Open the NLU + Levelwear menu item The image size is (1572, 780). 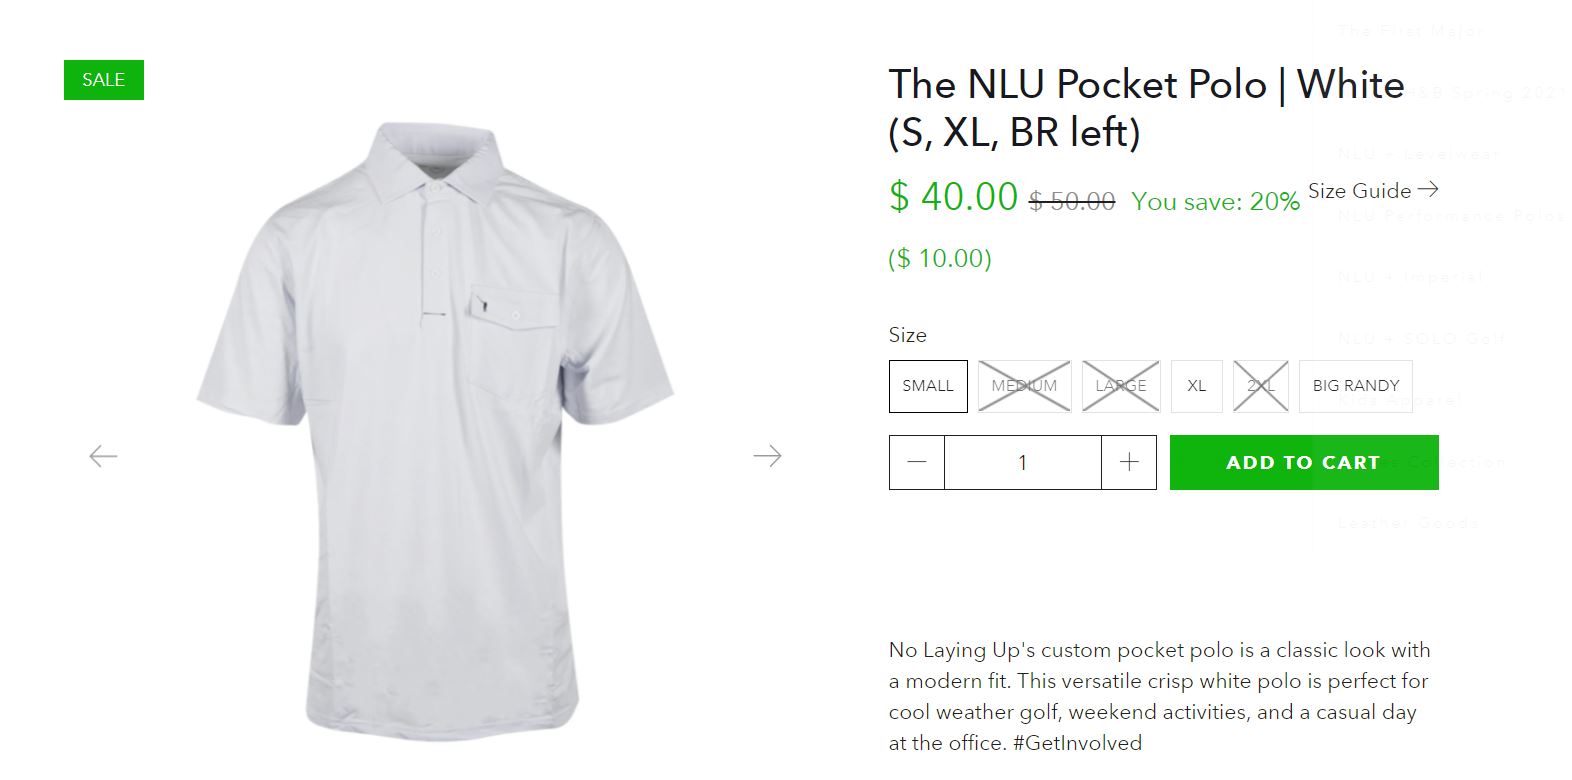tap(1418, 154)
